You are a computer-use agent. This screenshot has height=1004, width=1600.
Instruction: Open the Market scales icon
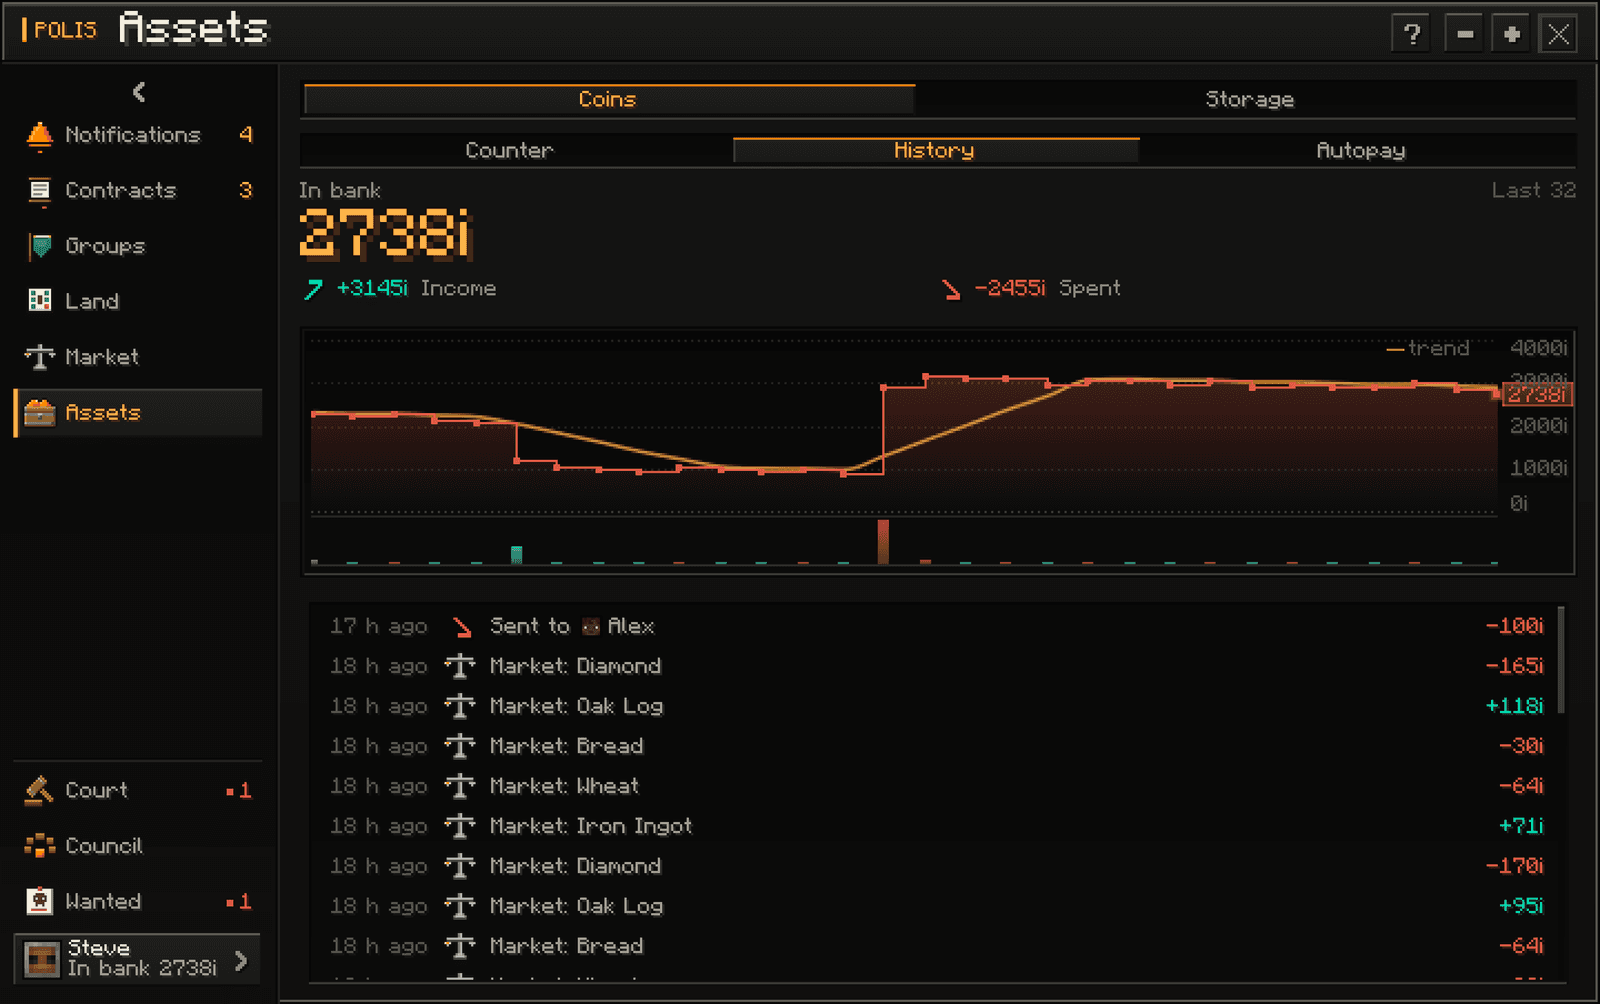(x=39, y=357)
